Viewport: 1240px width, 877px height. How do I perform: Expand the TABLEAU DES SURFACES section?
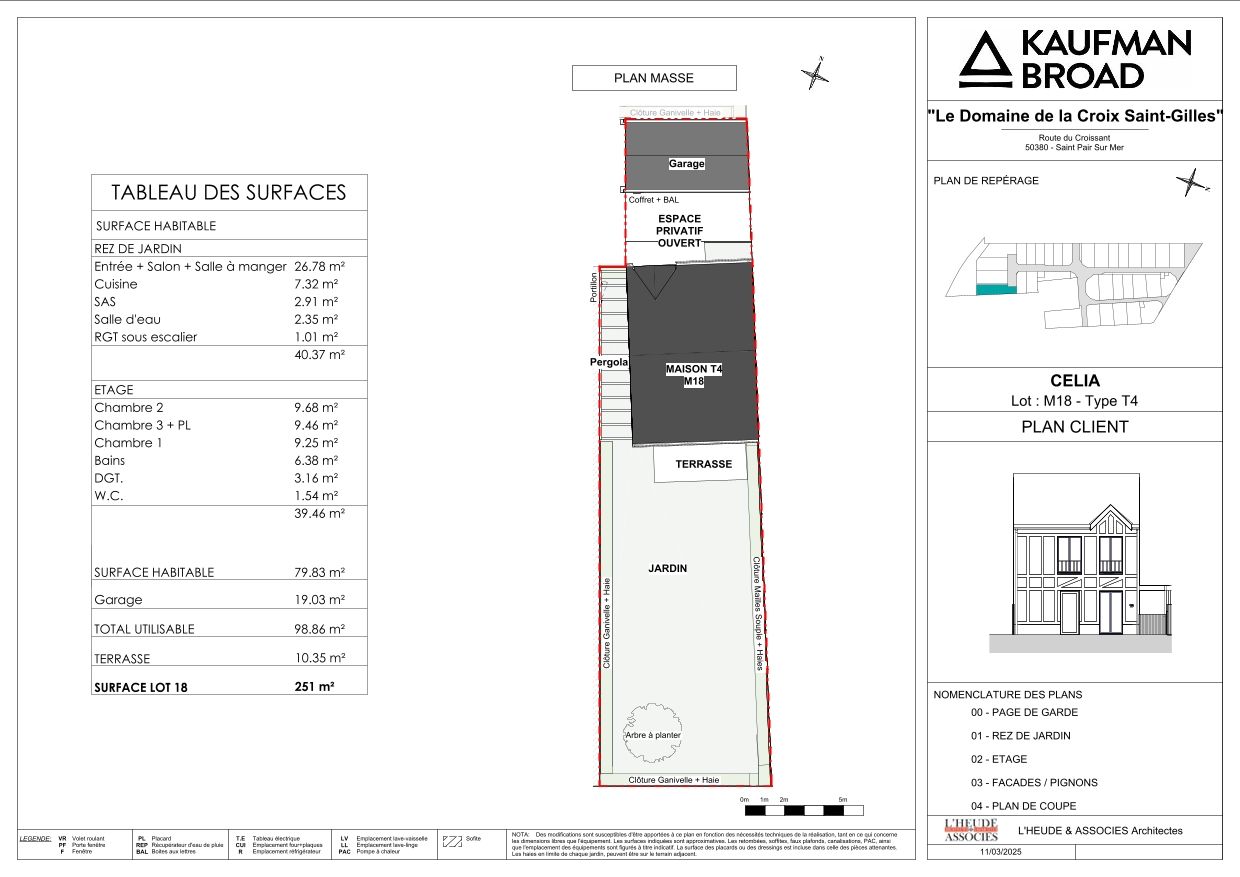[x=230, y=192]
